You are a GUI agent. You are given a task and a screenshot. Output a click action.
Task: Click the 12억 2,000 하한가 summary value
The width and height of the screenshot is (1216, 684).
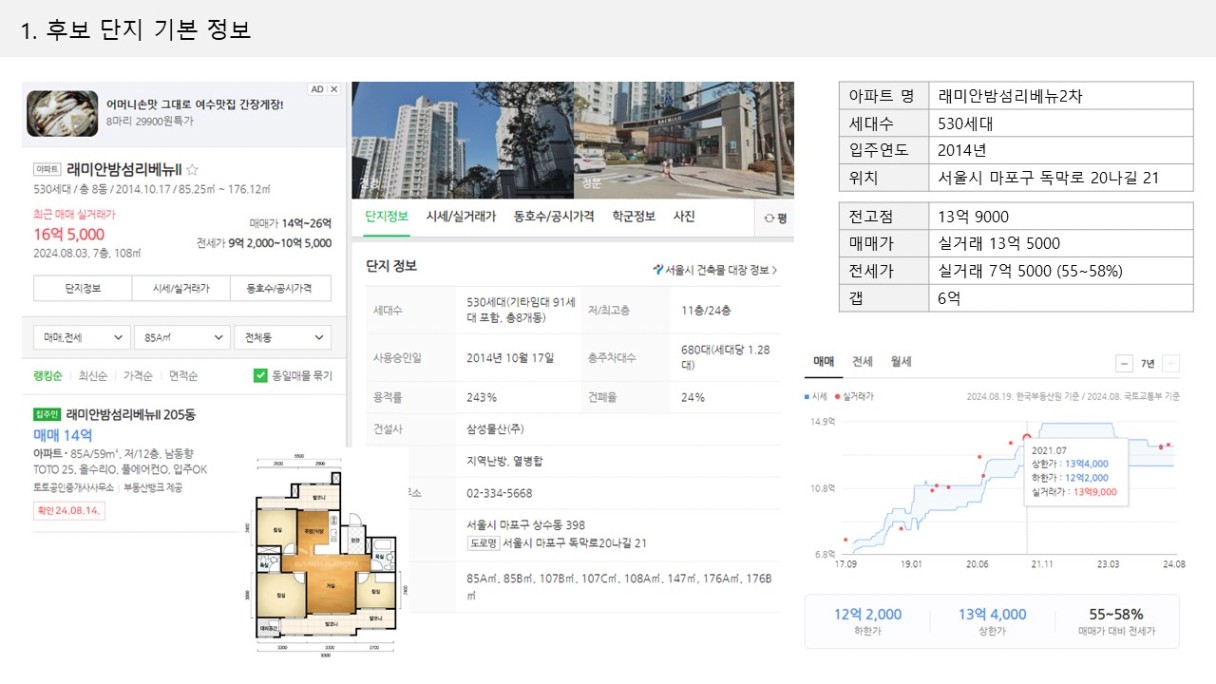868,614
